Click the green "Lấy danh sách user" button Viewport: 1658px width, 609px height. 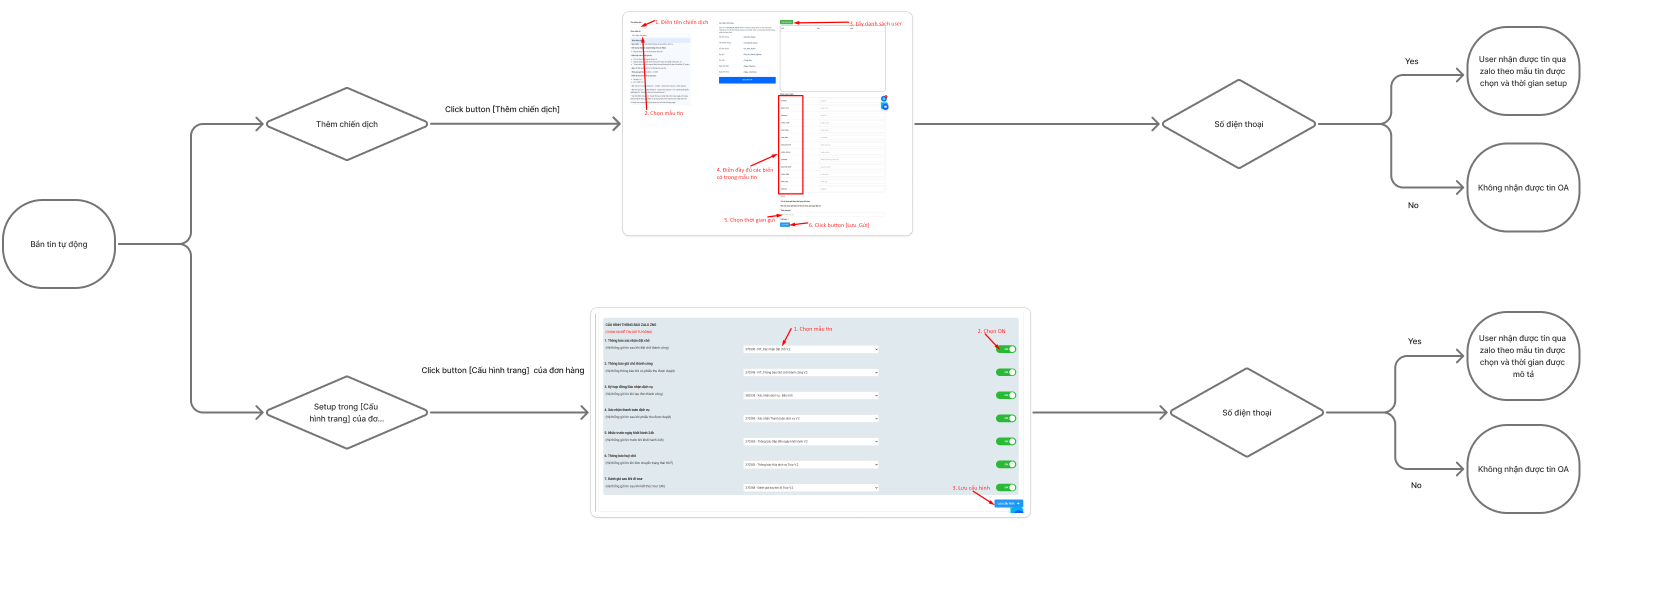[786, 22]
